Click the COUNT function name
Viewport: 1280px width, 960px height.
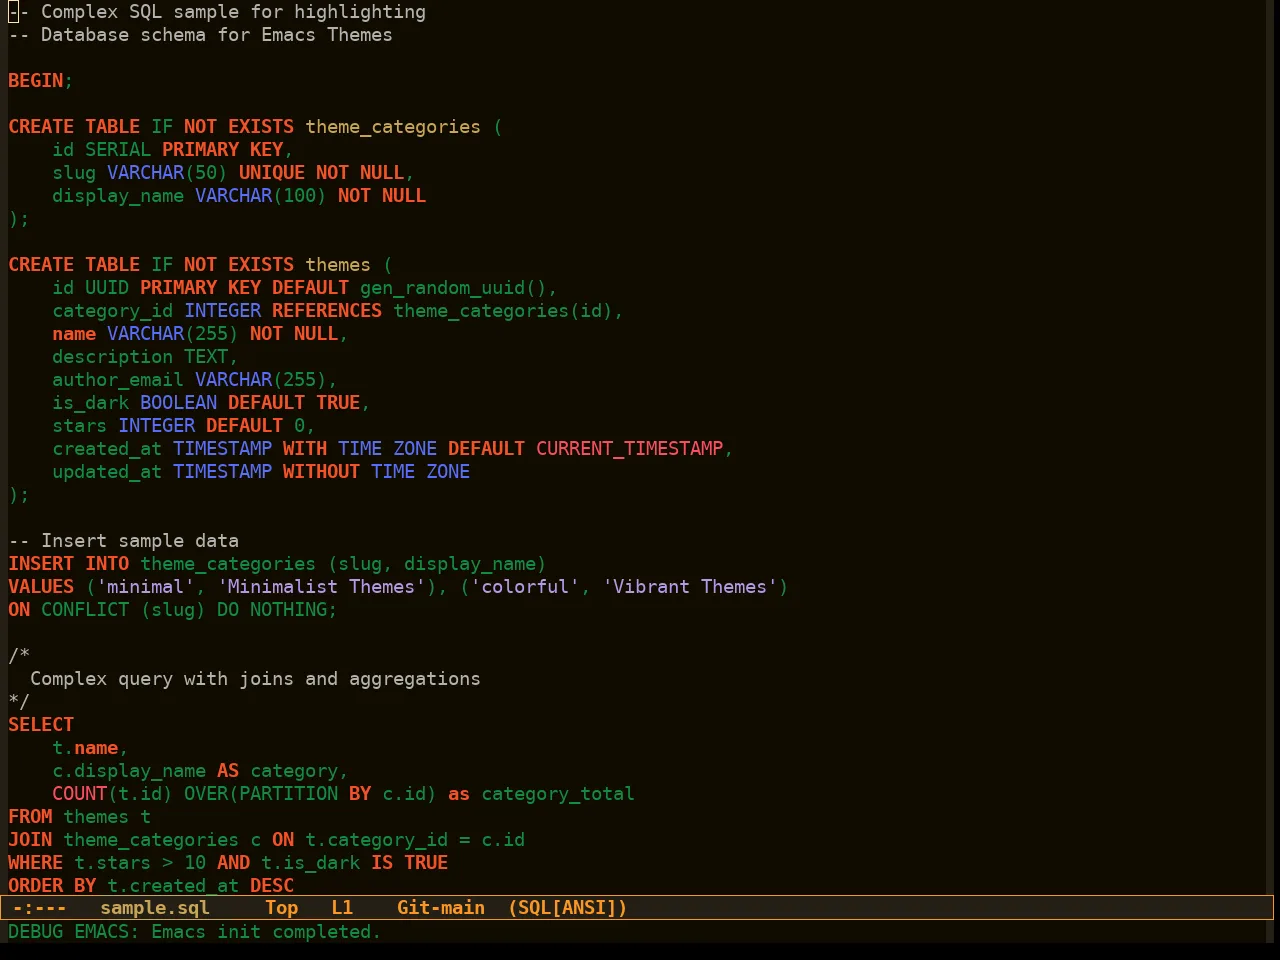point(79,794)
